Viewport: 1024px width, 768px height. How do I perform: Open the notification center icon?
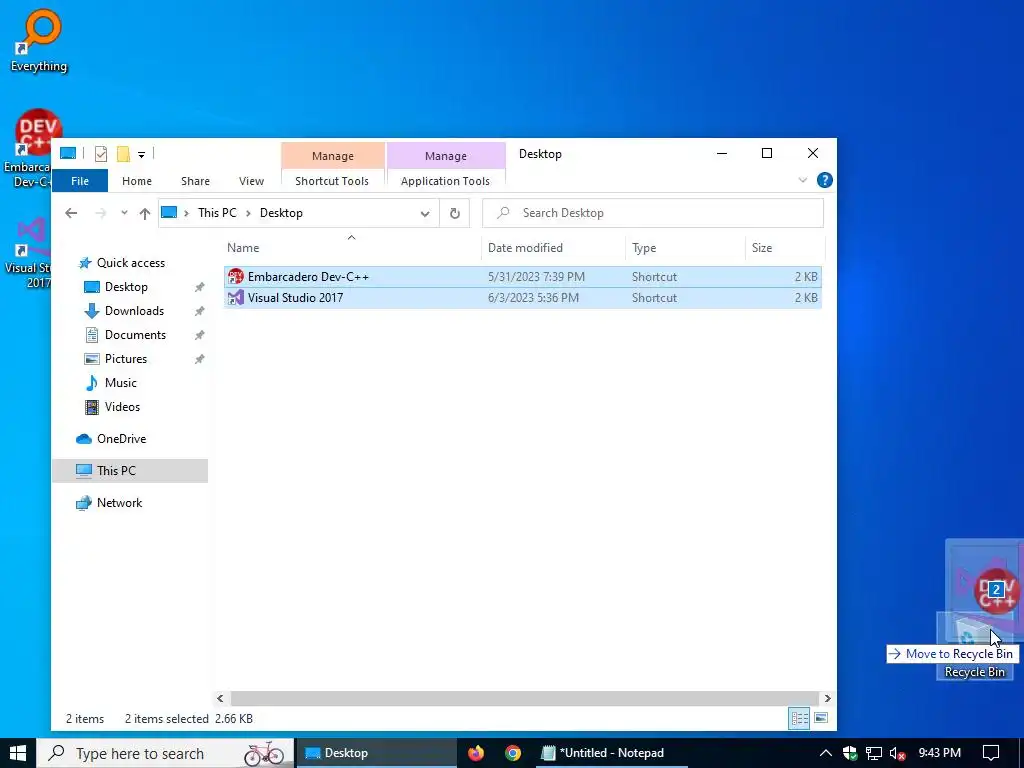click(x=991, y=753)
